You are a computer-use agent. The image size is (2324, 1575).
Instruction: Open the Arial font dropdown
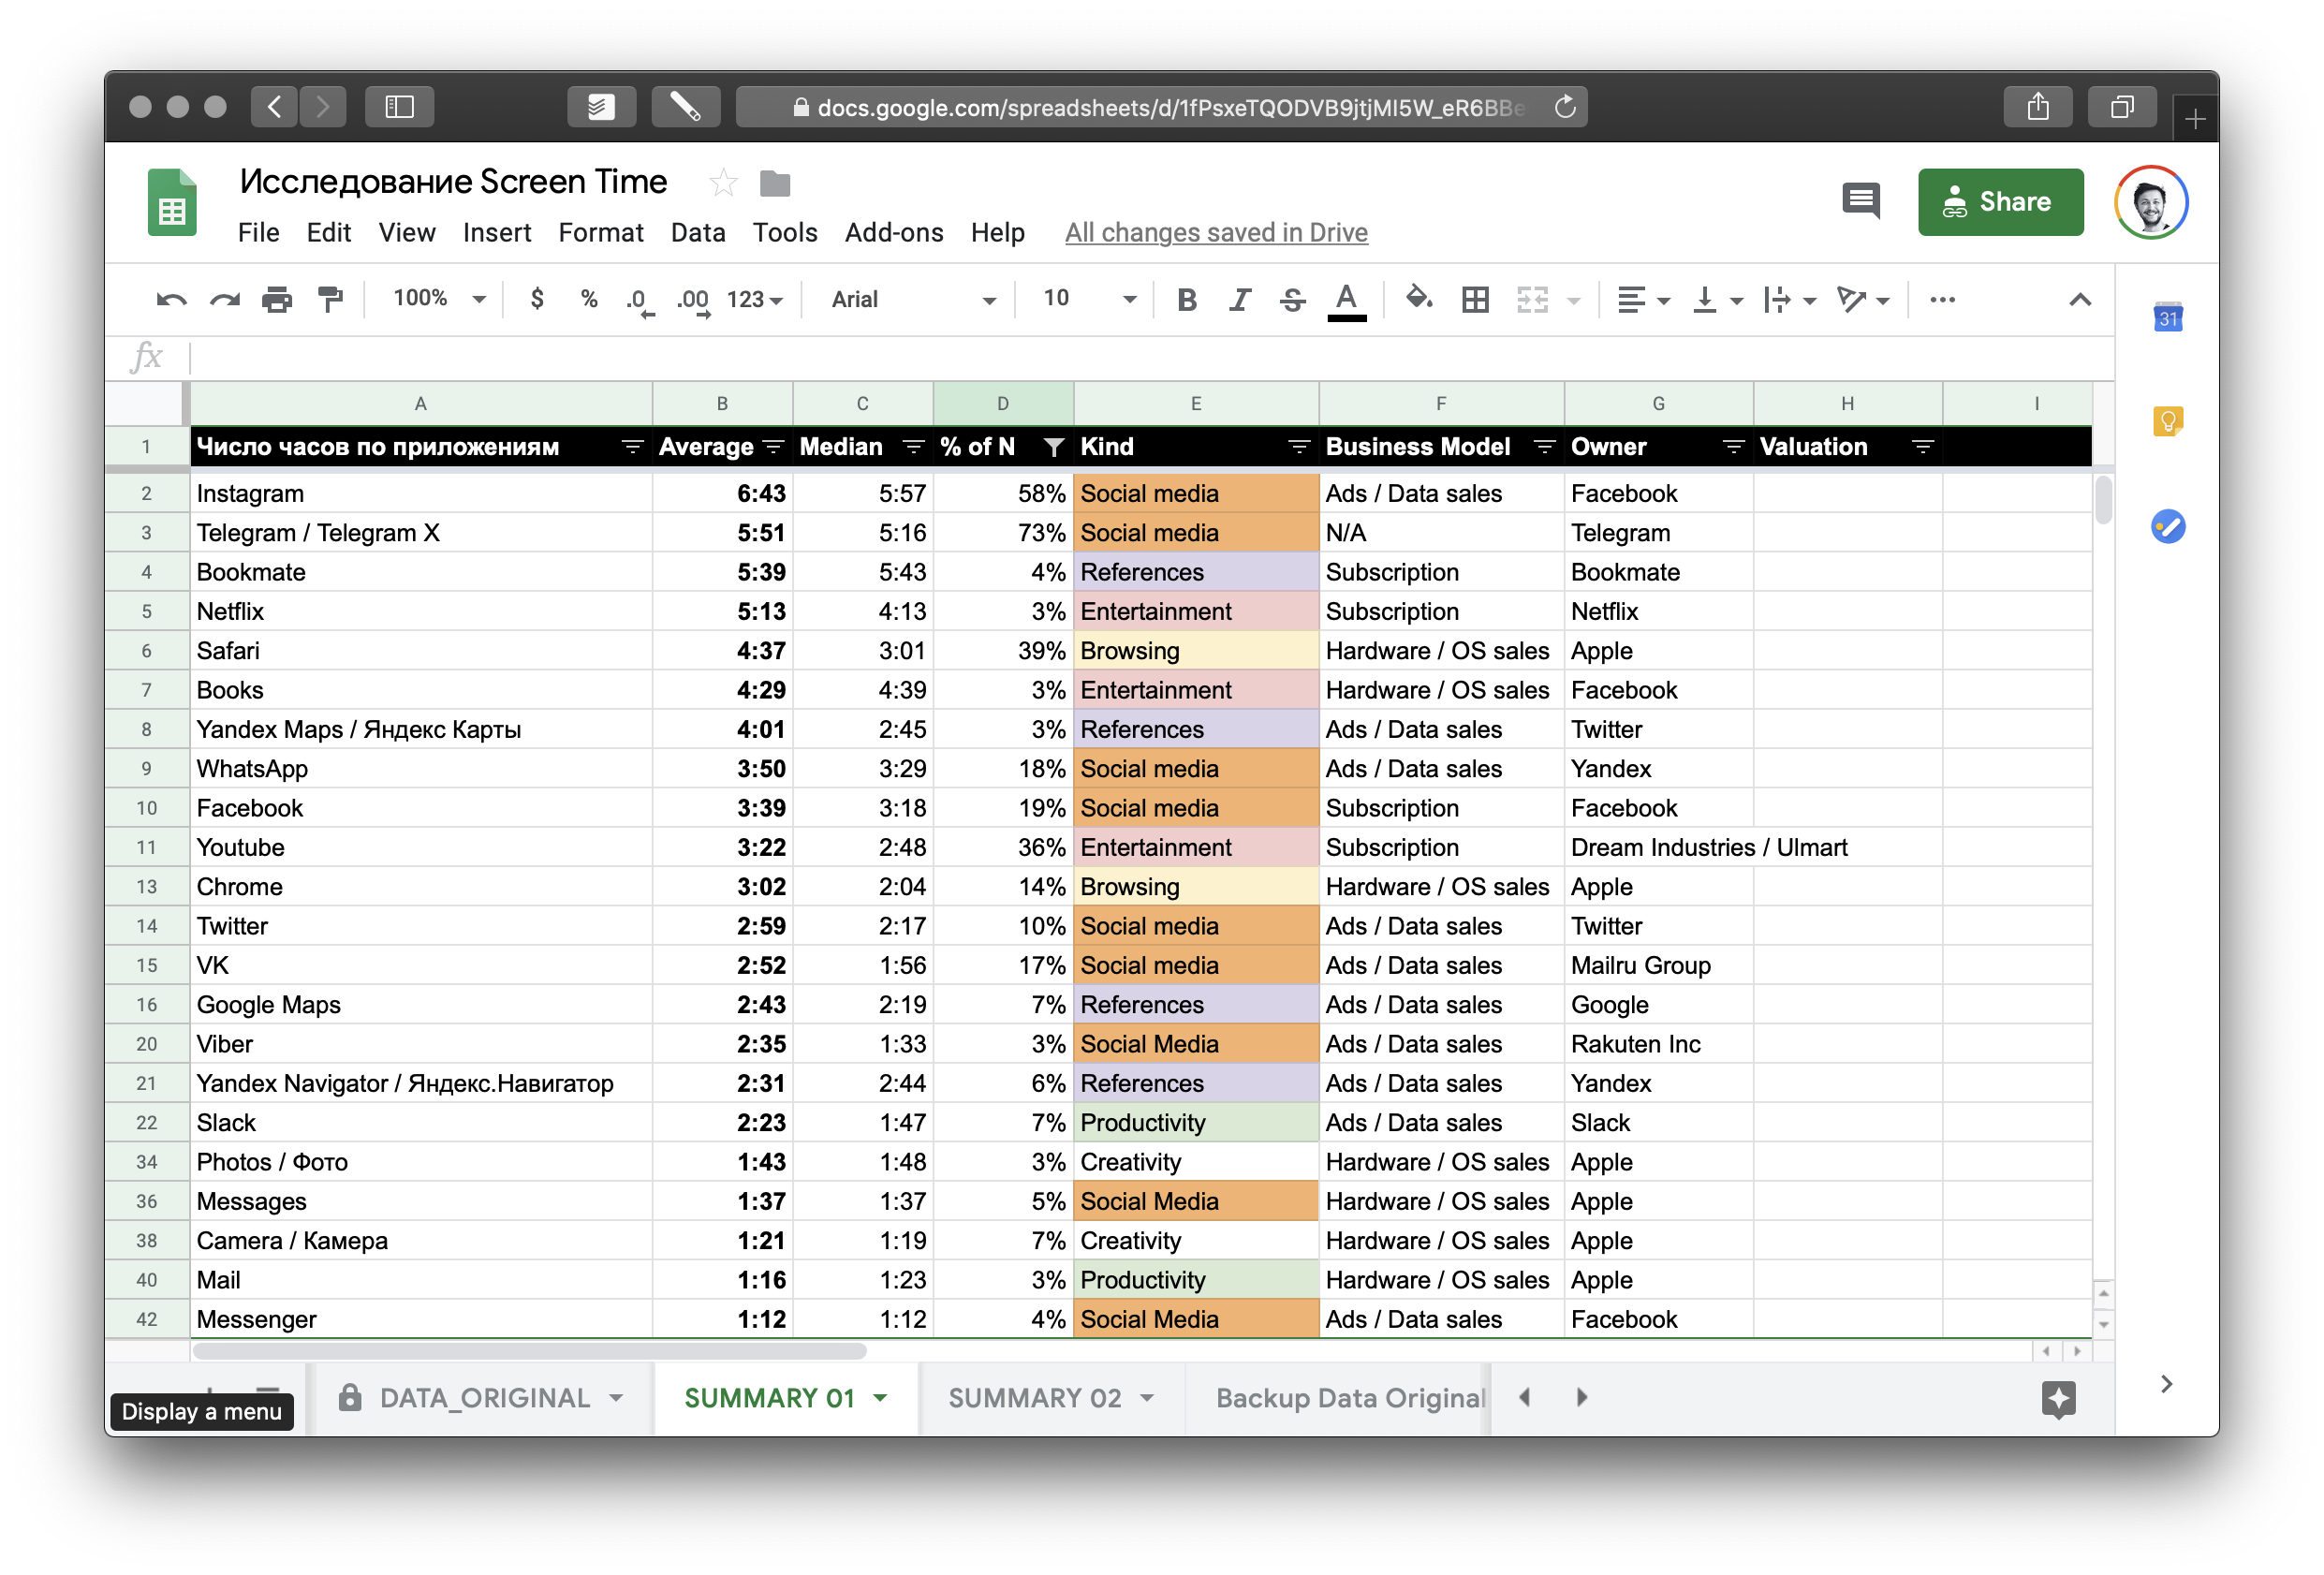click(913, 299)
